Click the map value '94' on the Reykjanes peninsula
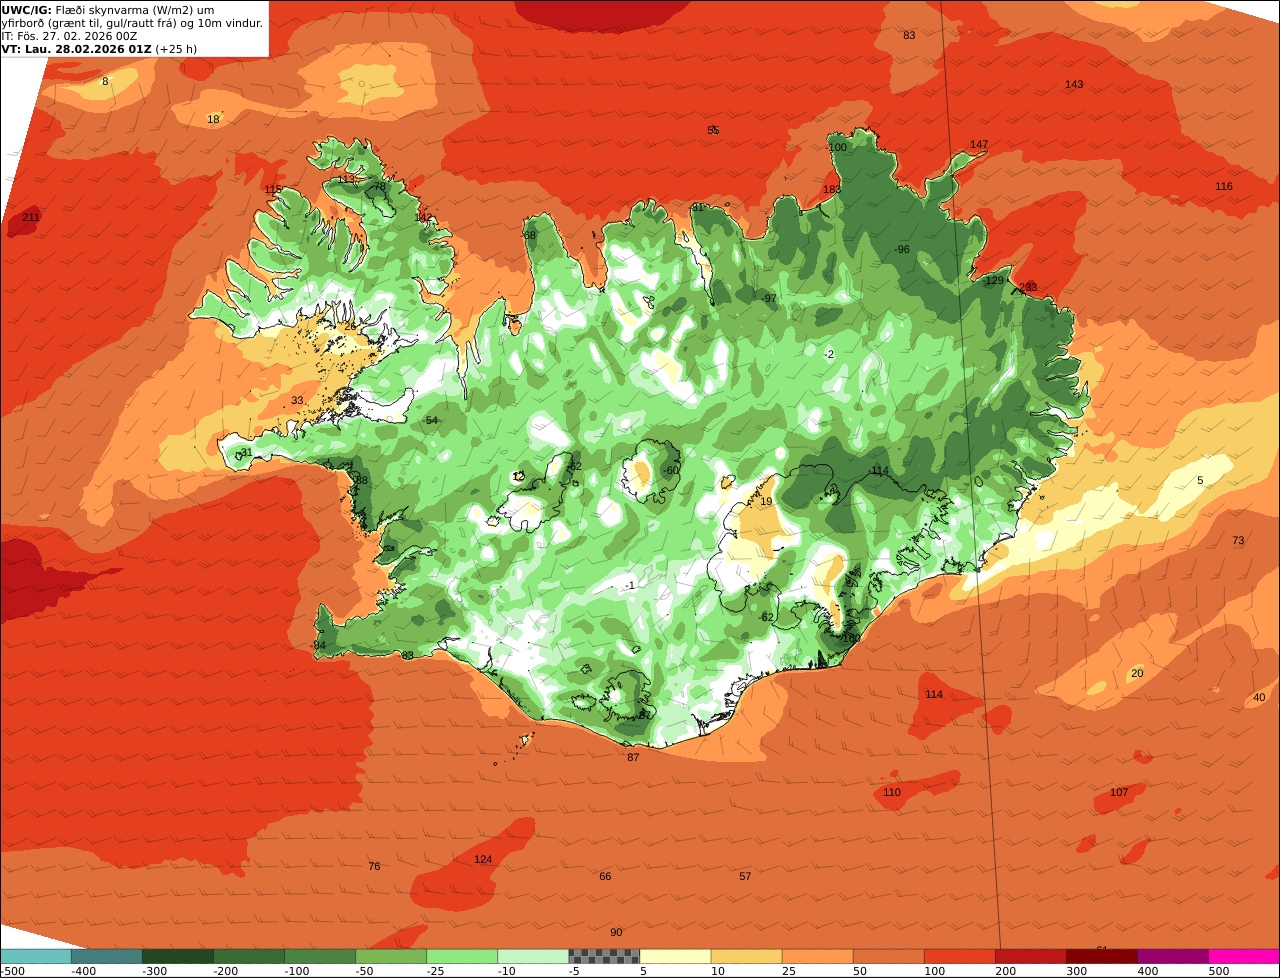Image resolution: width=1280 pixels, height=978 pixels. [x=320, y=645]
